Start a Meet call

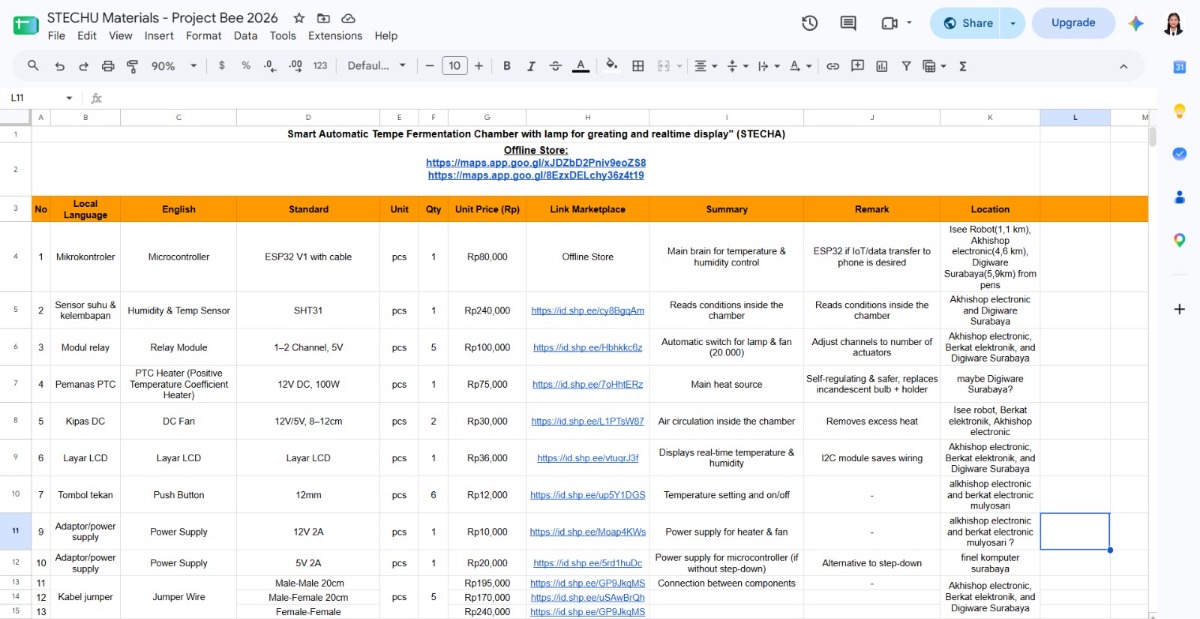pos(889,23)
